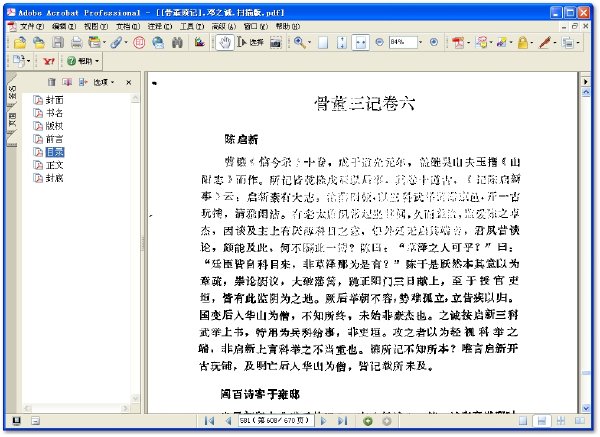Viewport: 600px width, 437px height.
Task: Click the page number field in status bar
Action: [x=276, y=421]
